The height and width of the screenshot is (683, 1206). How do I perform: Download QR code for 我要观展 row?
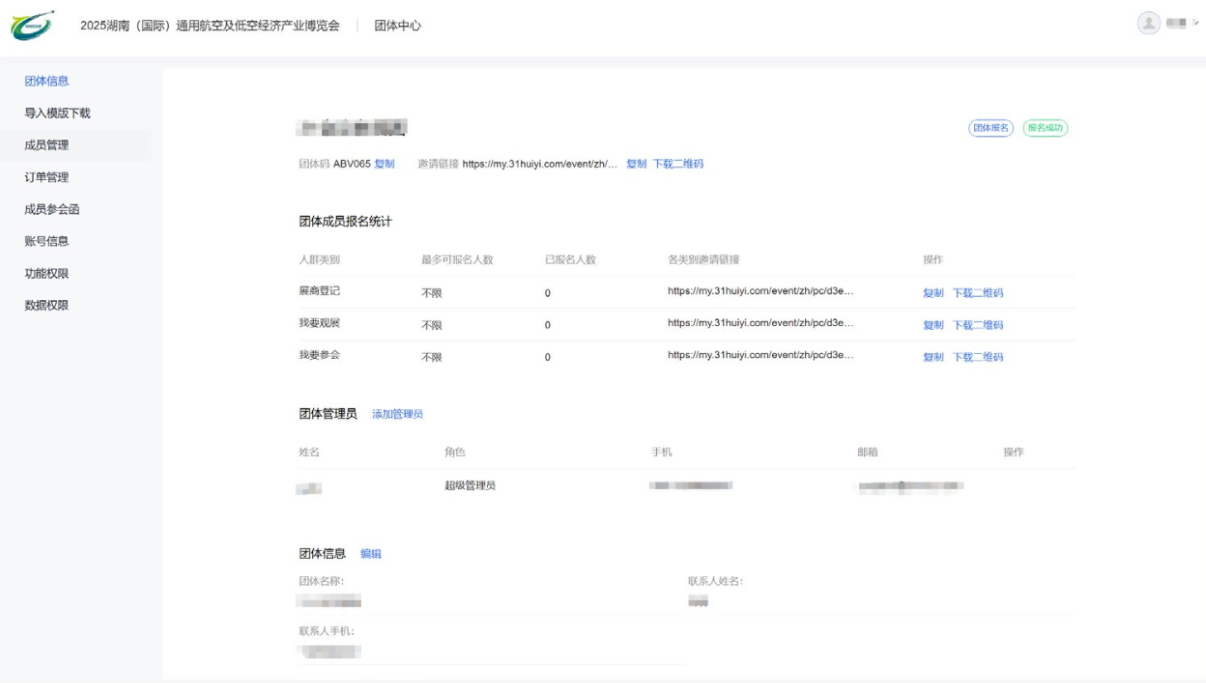977,325
